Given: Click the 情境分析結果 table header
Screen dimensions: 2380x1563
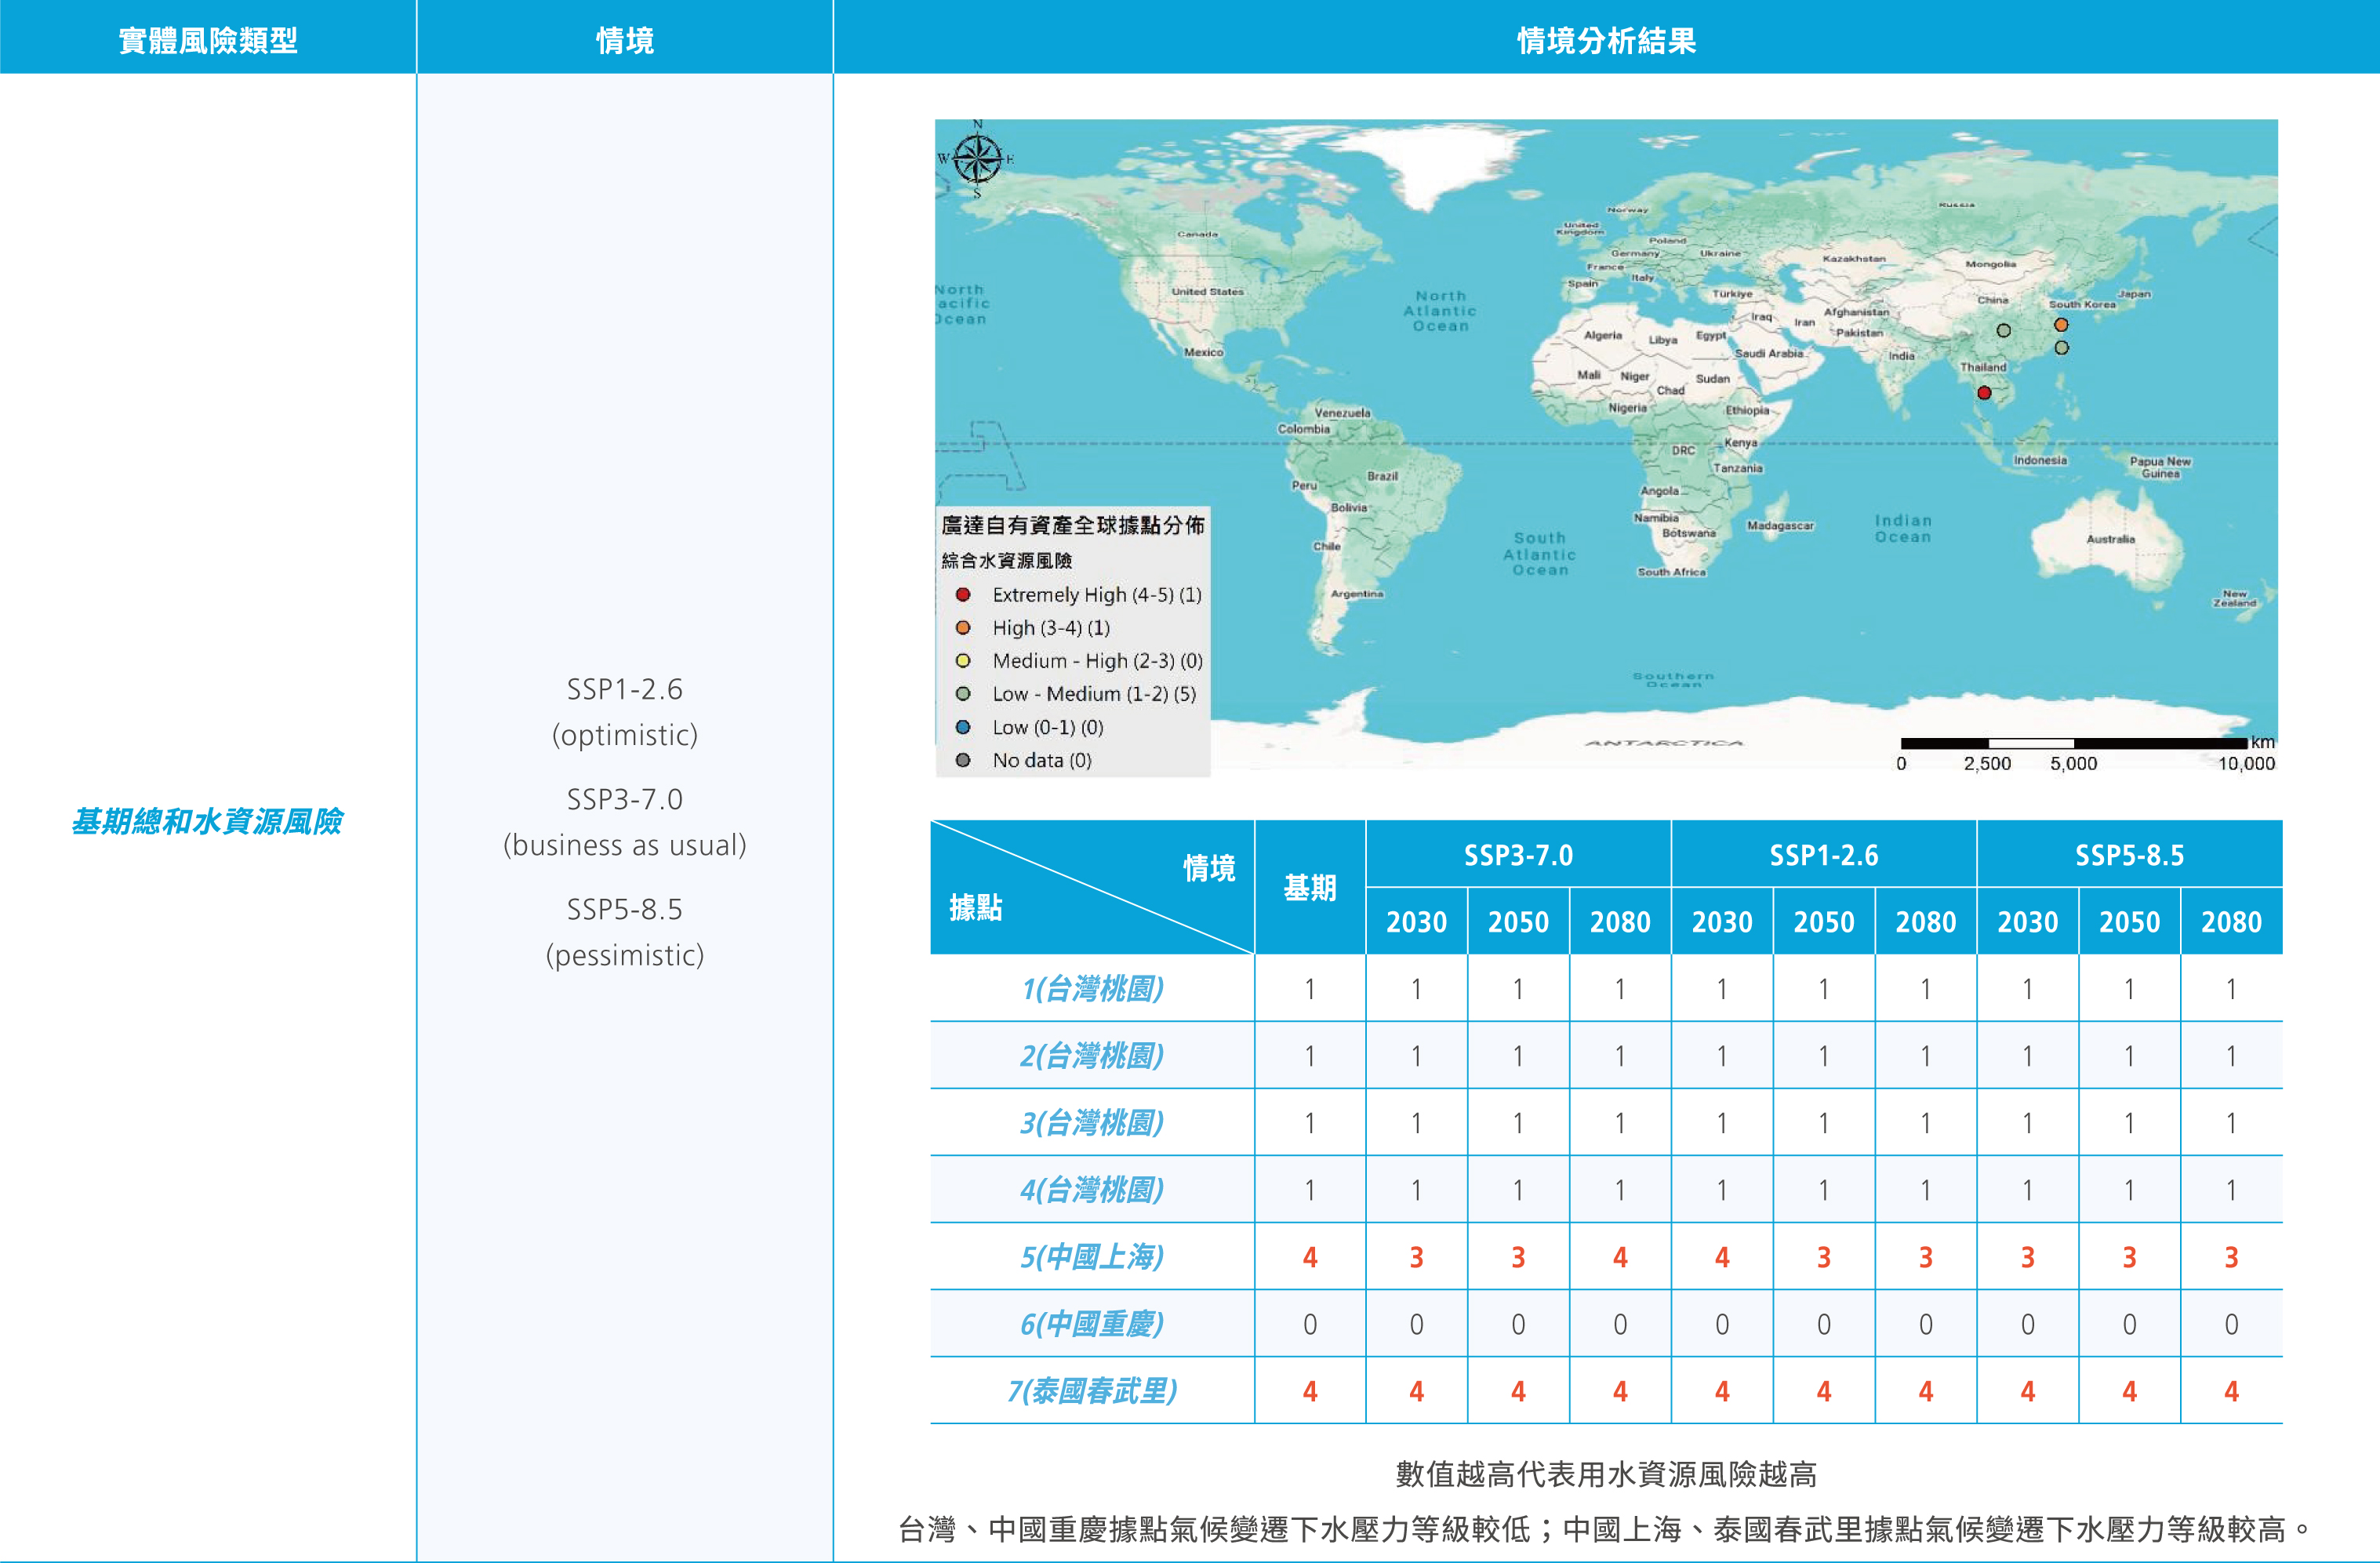Looking at the screenshot, I should pyautogui.click(x=1606, y=40).
